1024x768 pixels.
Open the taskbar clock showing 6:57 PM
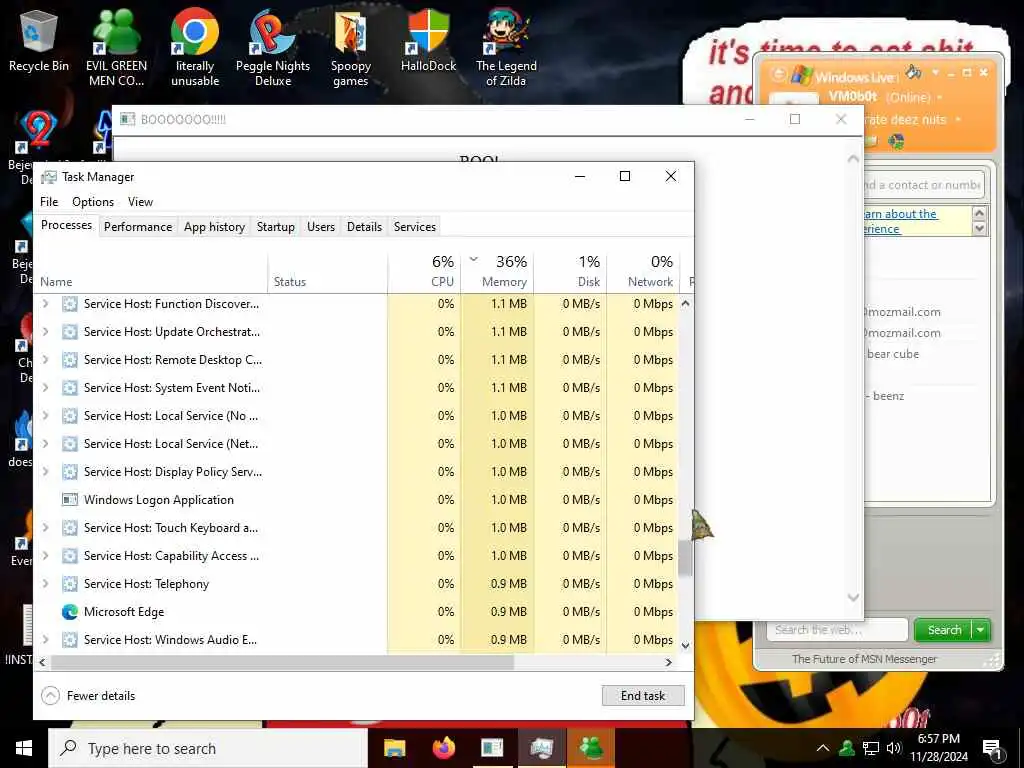[939, 748]
